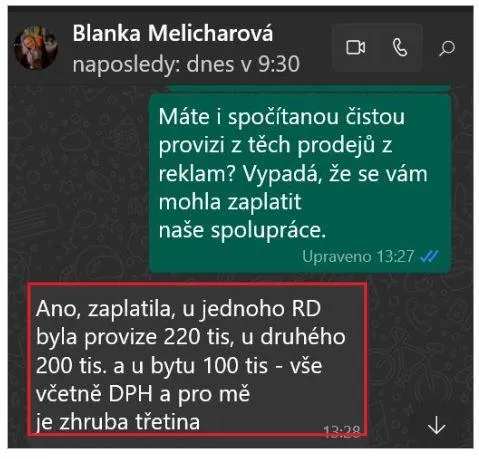Click the word "spolupráce" in sent message
This screenshot has height=459, width=479.
(x=268, y=231)
